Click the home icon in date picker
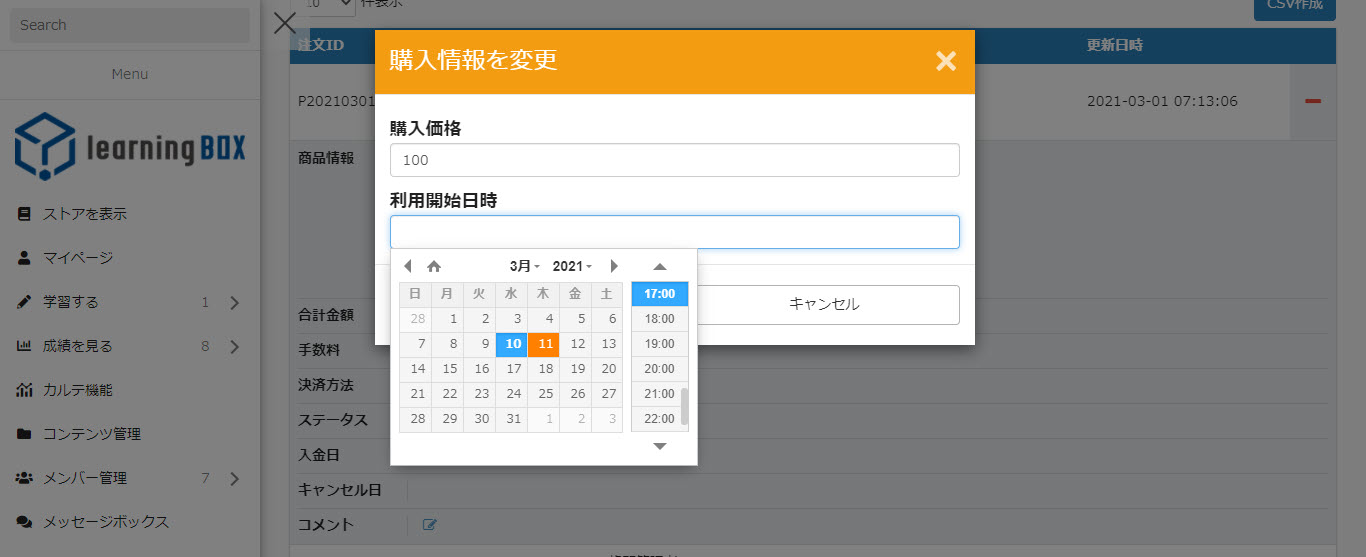The image size is (1366, 557). (434, 266)
